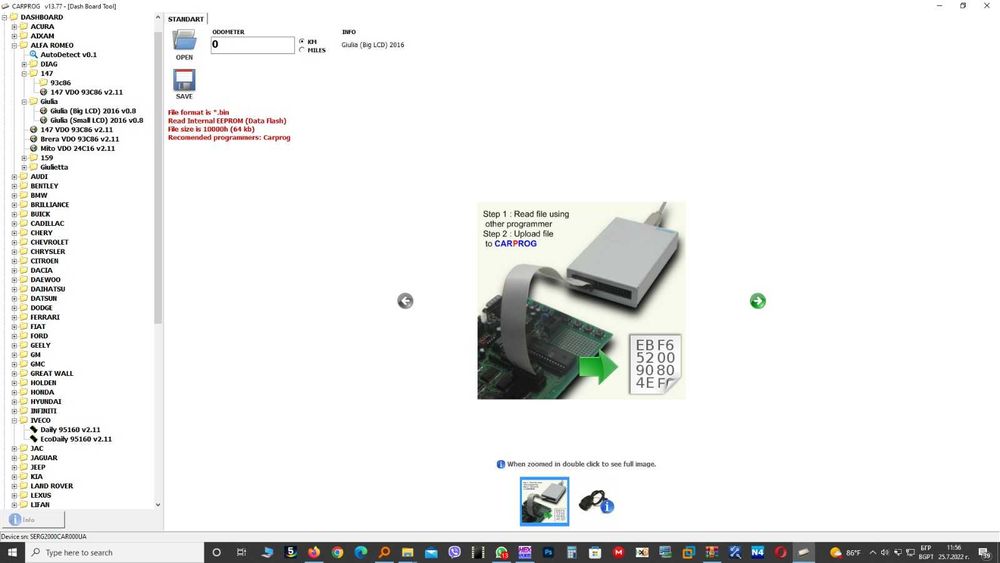1000x563 pixels.
Task: Go to next image with green arrow
Action: click(x=758, y=301)
